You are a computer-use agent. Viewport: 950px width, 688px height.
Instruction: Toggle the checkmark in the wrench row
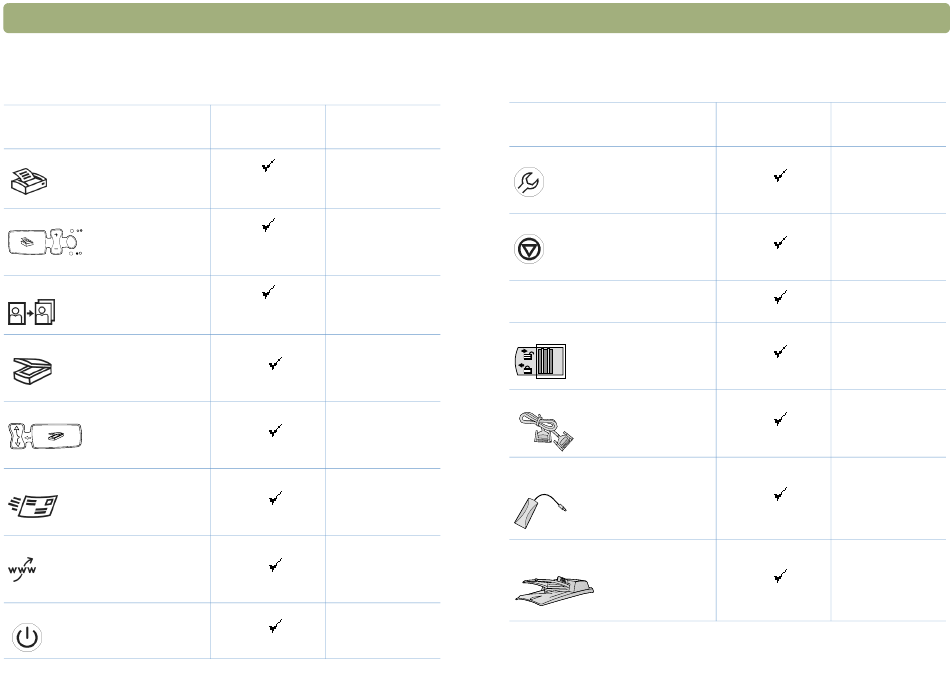click(780, 175)
